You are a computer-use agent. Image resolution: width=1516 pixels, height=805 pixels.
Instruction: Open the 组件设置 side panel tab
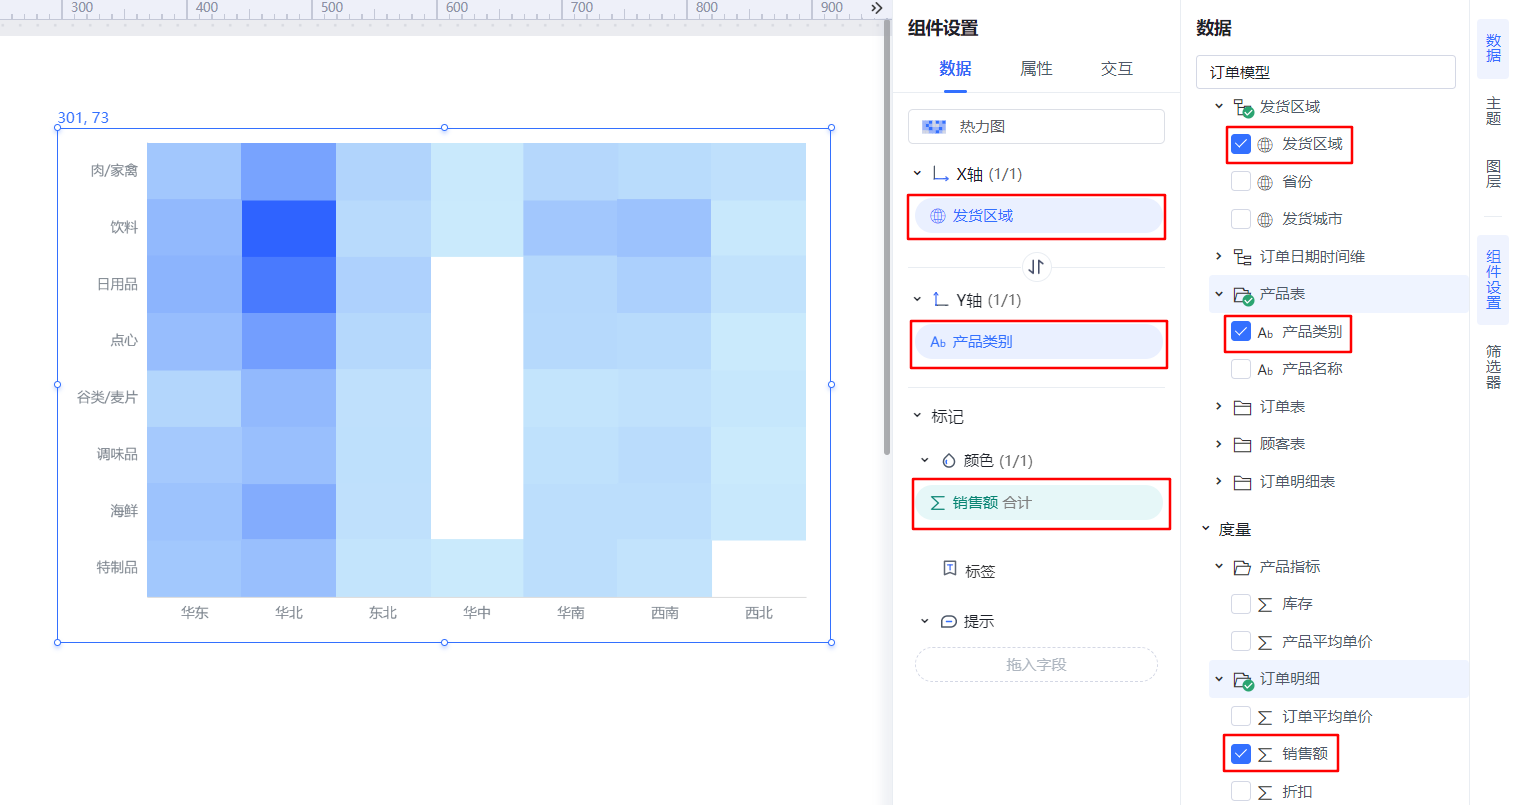1493,280
